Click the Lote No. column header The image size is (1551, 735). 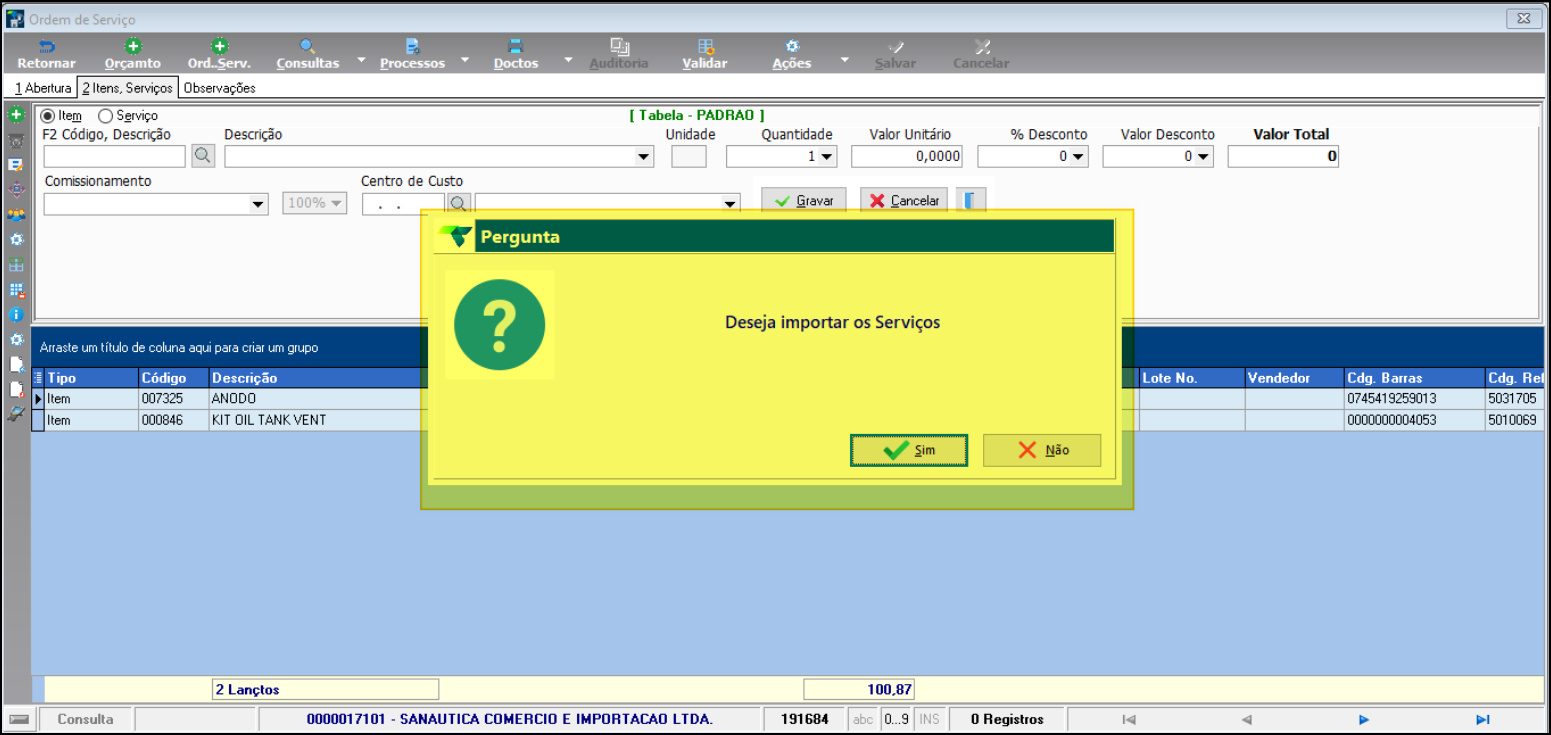1192,378
